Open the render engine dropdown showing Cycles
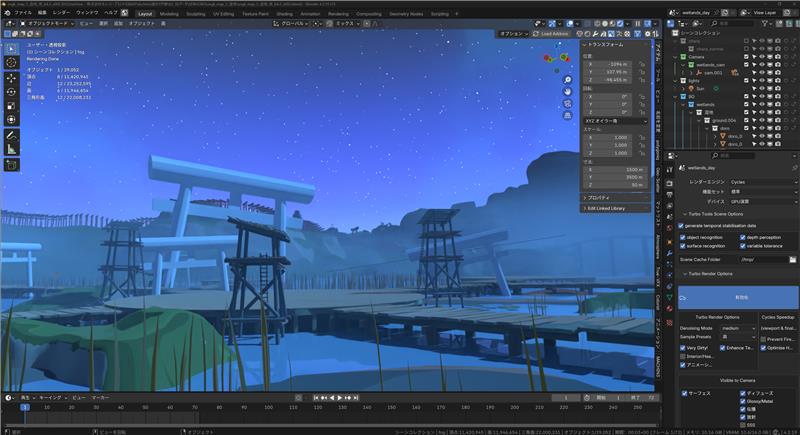 [x=759, y=182]
